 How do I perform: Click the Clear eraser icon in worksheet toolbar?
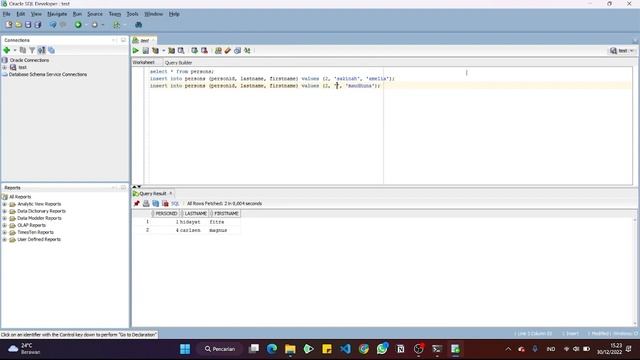pos(228,51)
